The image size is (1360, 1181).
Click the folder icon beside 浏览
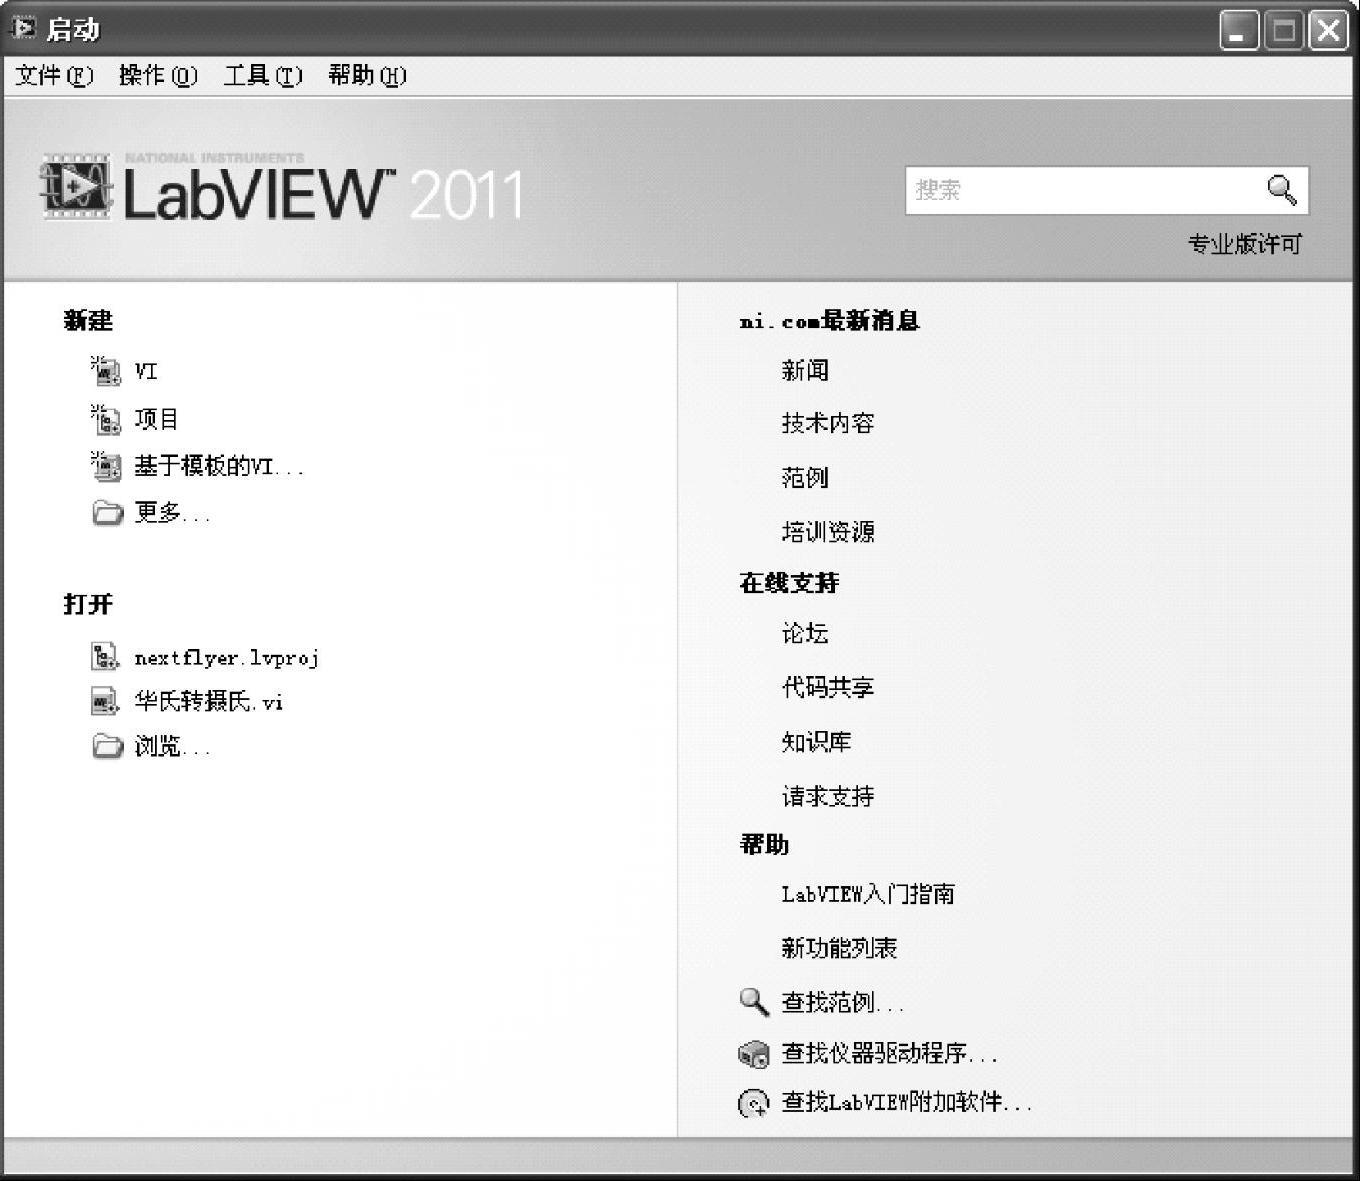[107, 746]
